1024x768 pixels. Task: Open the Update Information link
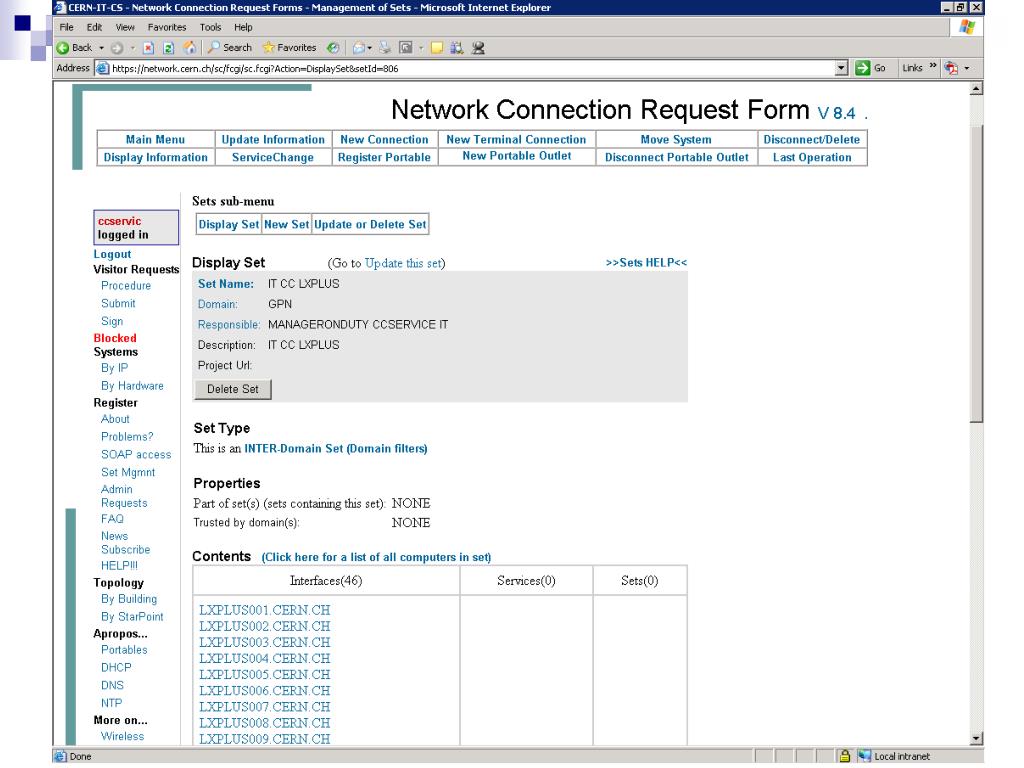[x=273, y=140]
